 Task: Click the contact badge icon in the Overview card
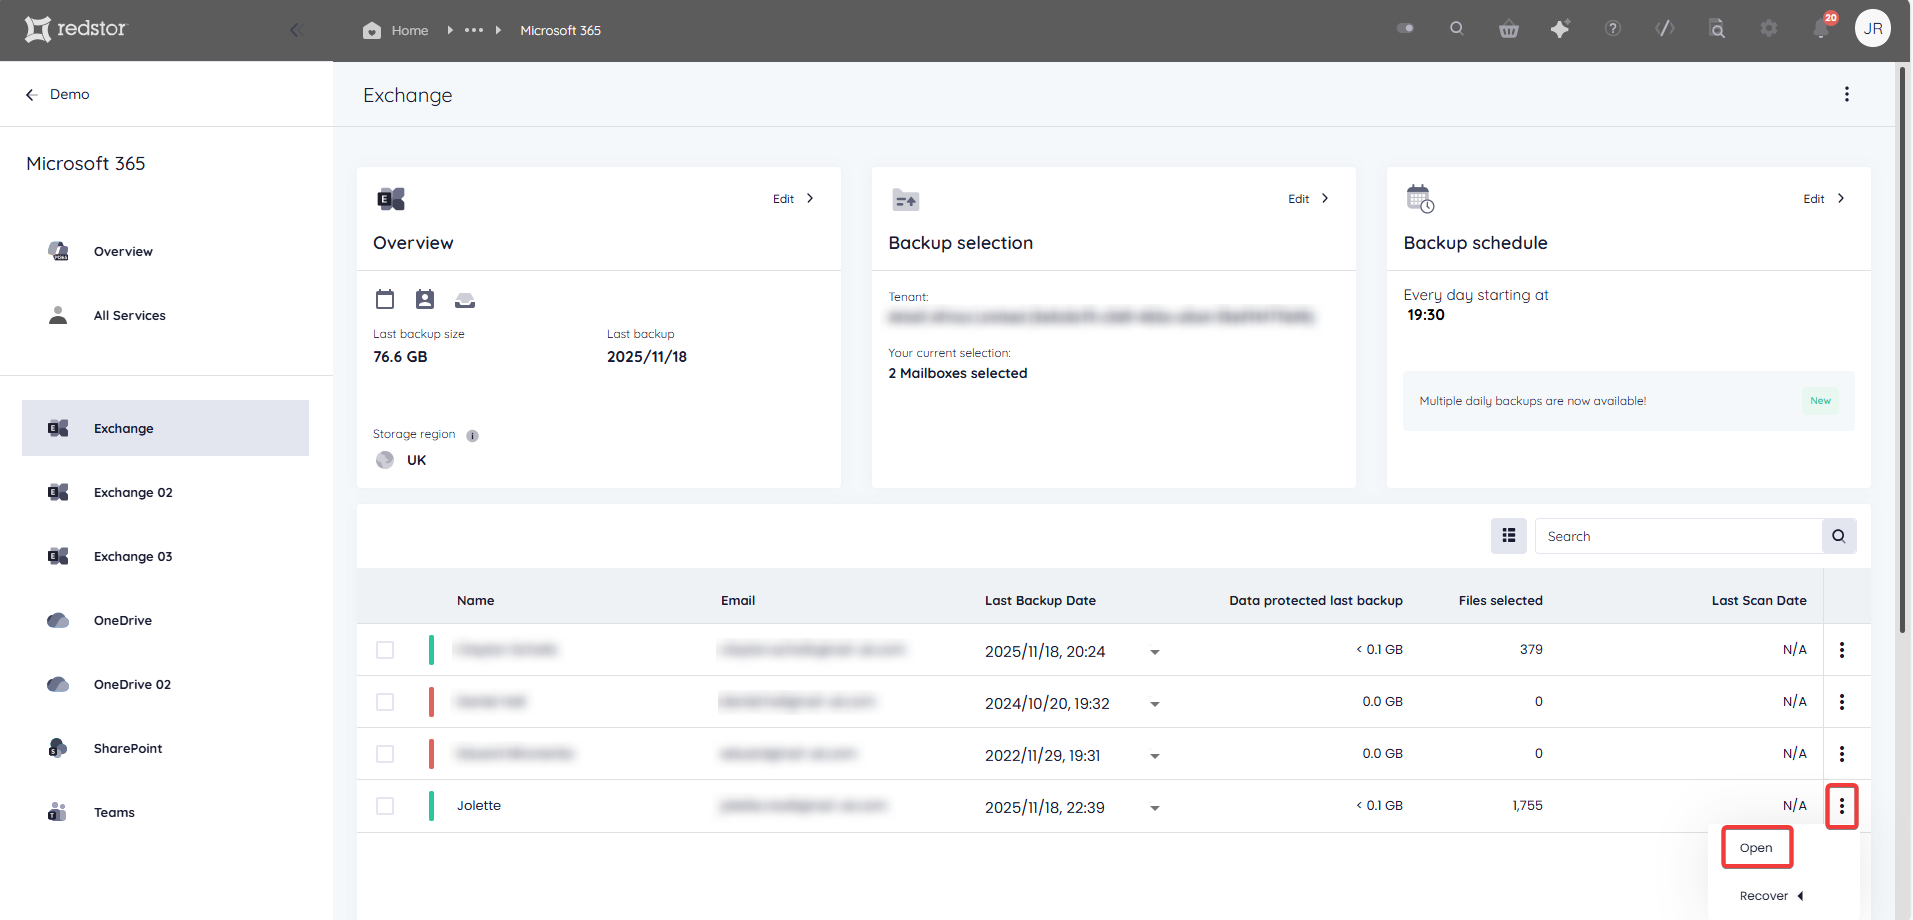425,299
